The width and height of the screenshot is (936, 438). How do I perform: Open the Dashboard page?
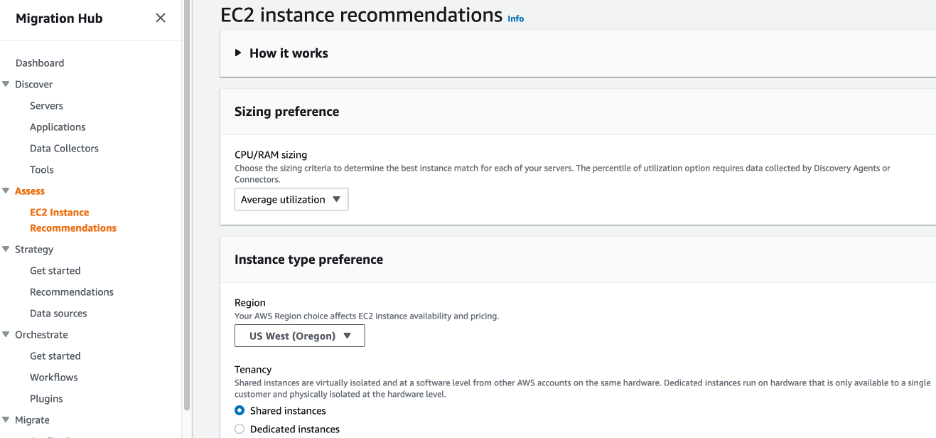point(40,63)
